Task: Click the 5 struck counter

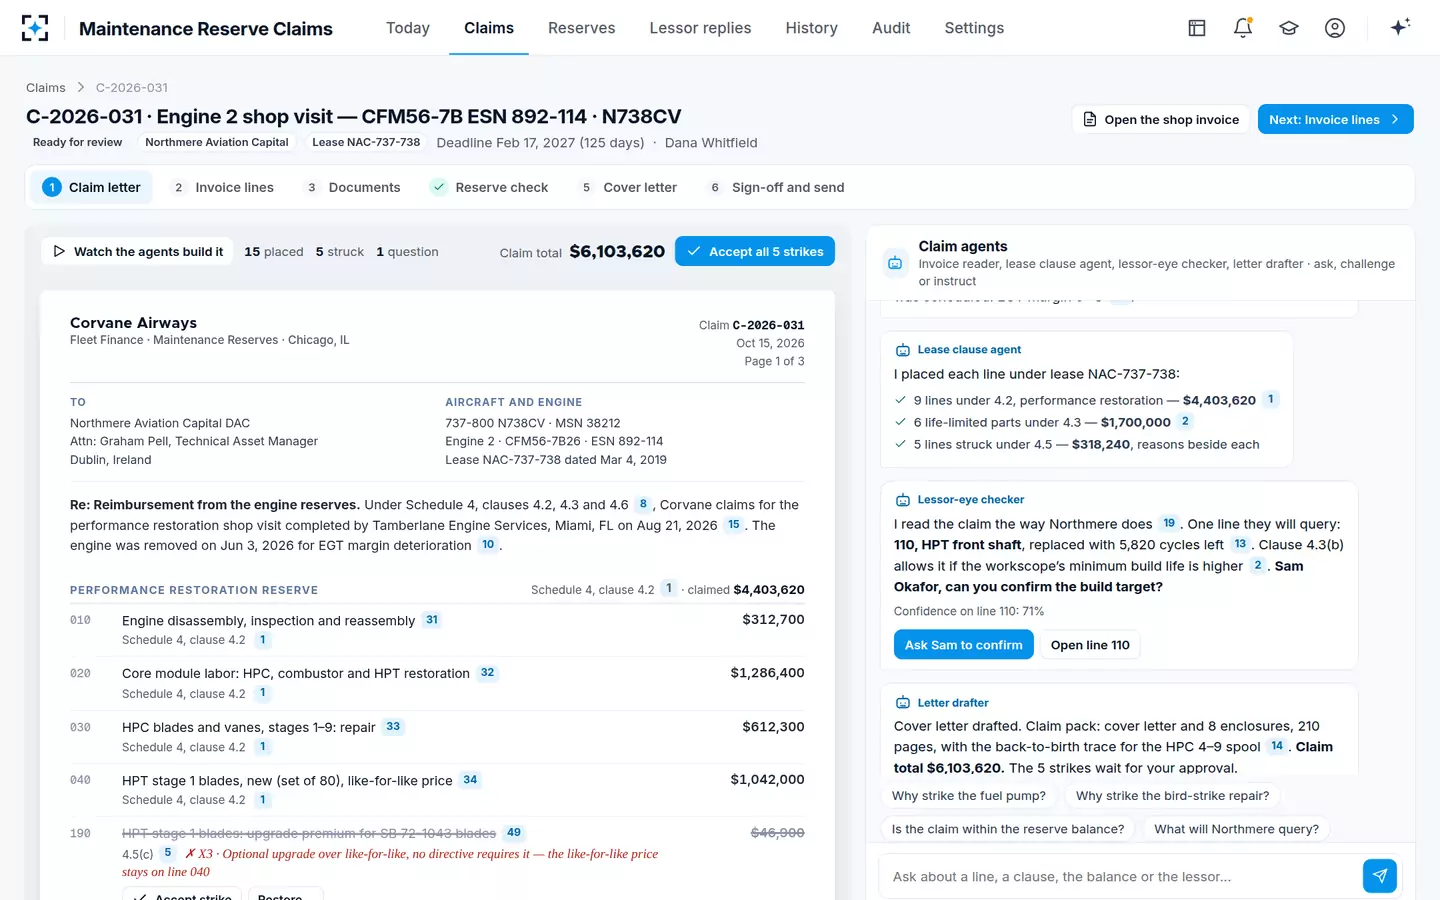Action: coord(340,252)
